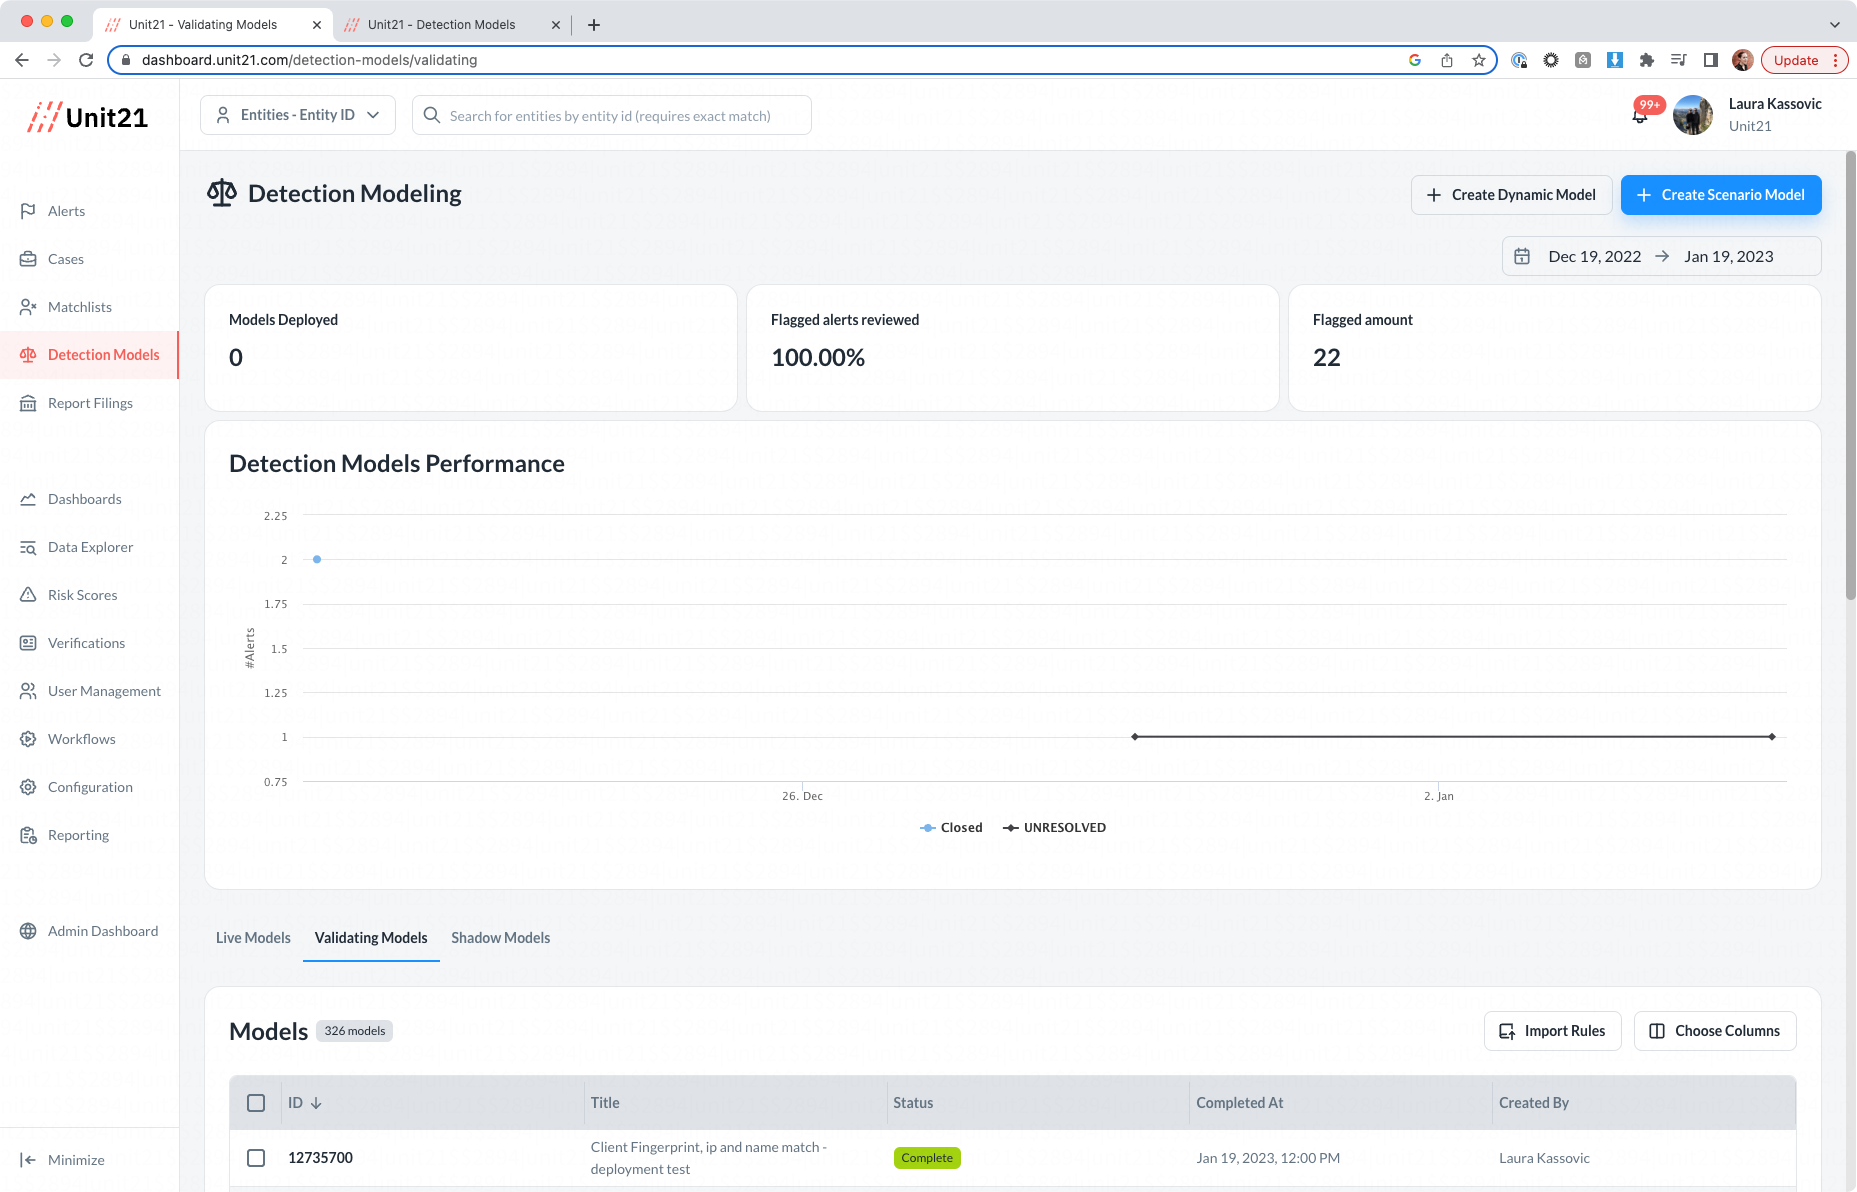Click the Verifications ID card icon
This screenshot has height=1192, width=1857.
(x=28, y=643)
